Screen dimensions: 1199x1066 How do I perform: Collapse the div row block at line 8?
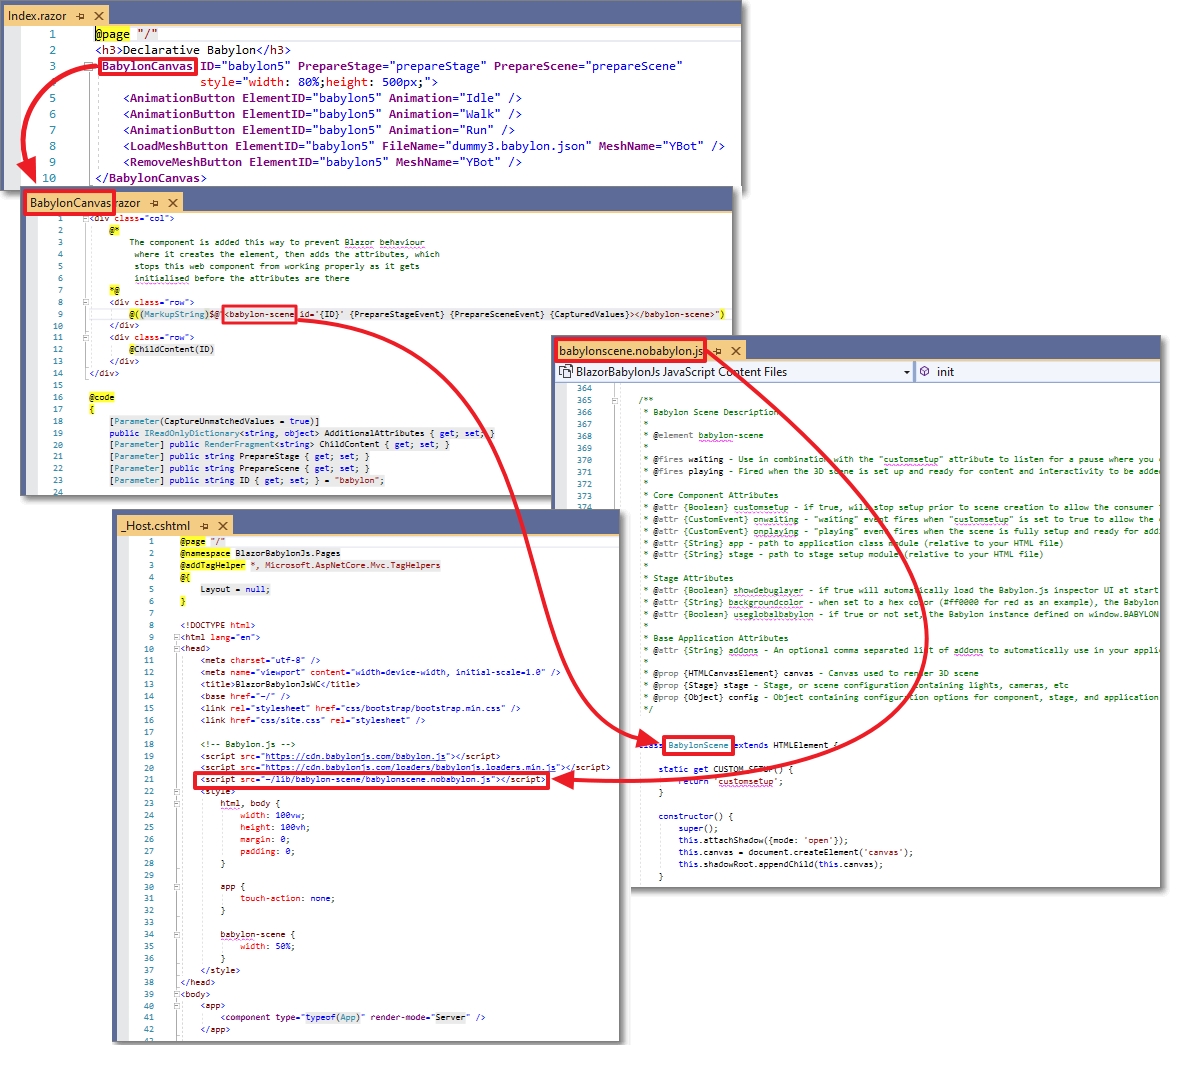point(85,302)
